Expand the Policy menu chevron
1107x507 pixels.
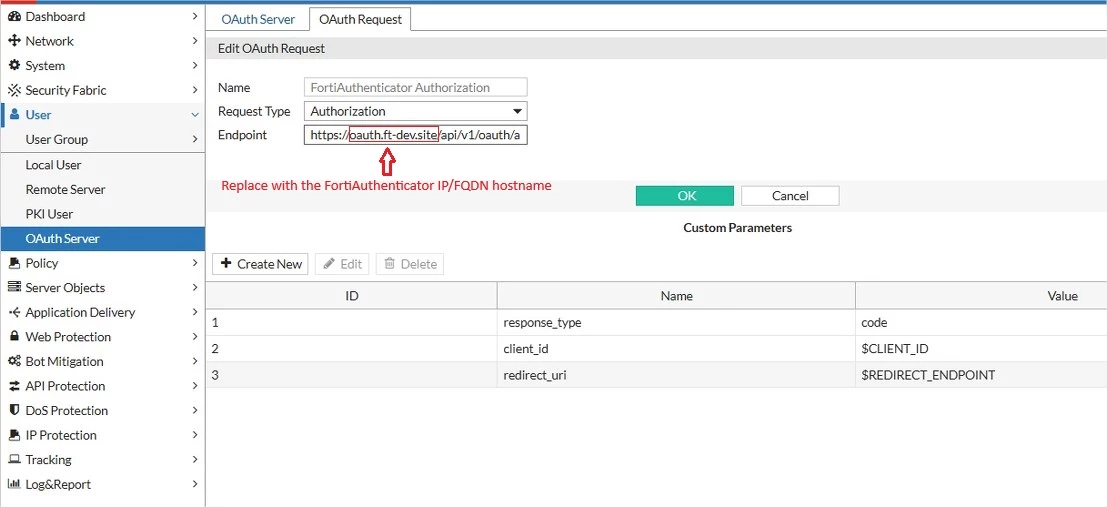195,263
